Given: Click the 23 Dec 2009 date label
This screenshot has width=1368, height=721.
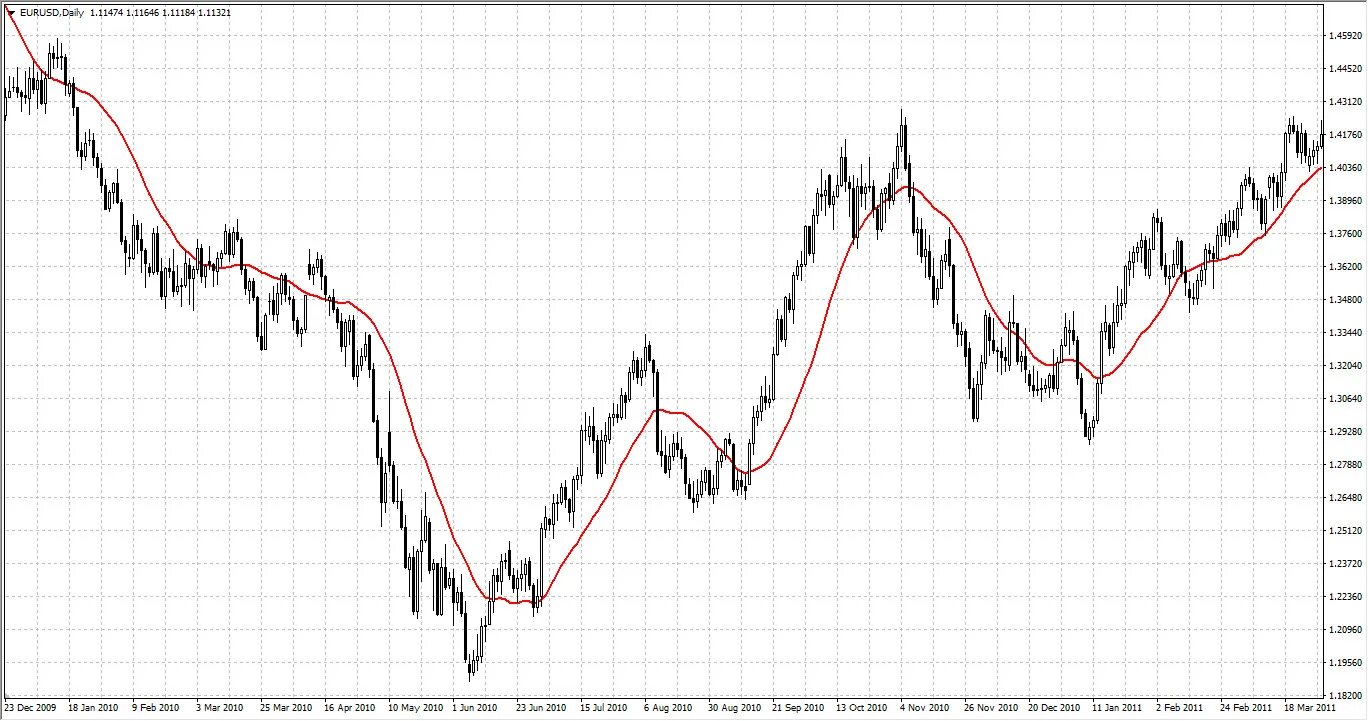Looking at the screenshot, I should coord(30,708).
